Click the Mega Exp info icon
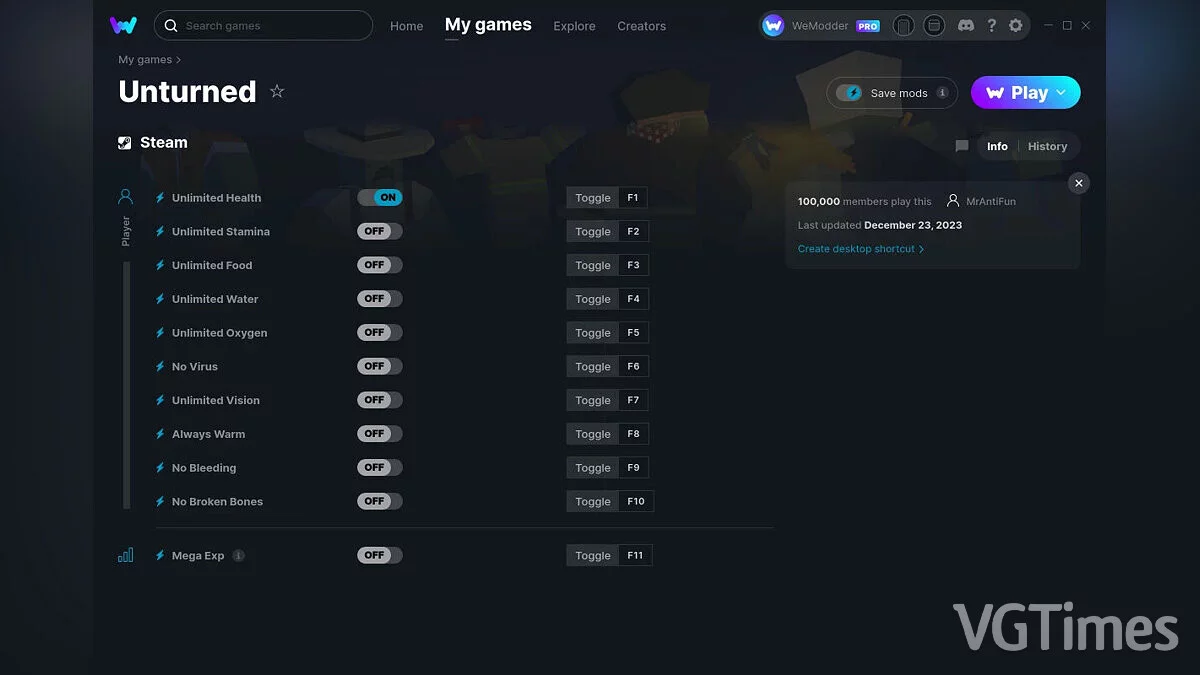The image size is (1200, 675). [238, 555]
